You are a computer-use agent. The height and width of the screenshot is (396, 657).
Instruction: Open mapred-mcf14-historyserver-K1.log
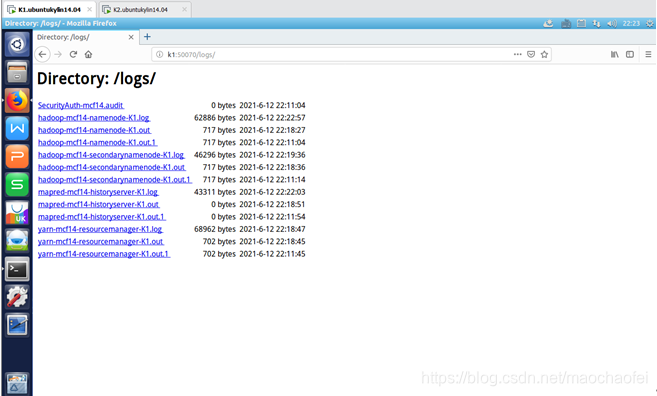point(98,192)
